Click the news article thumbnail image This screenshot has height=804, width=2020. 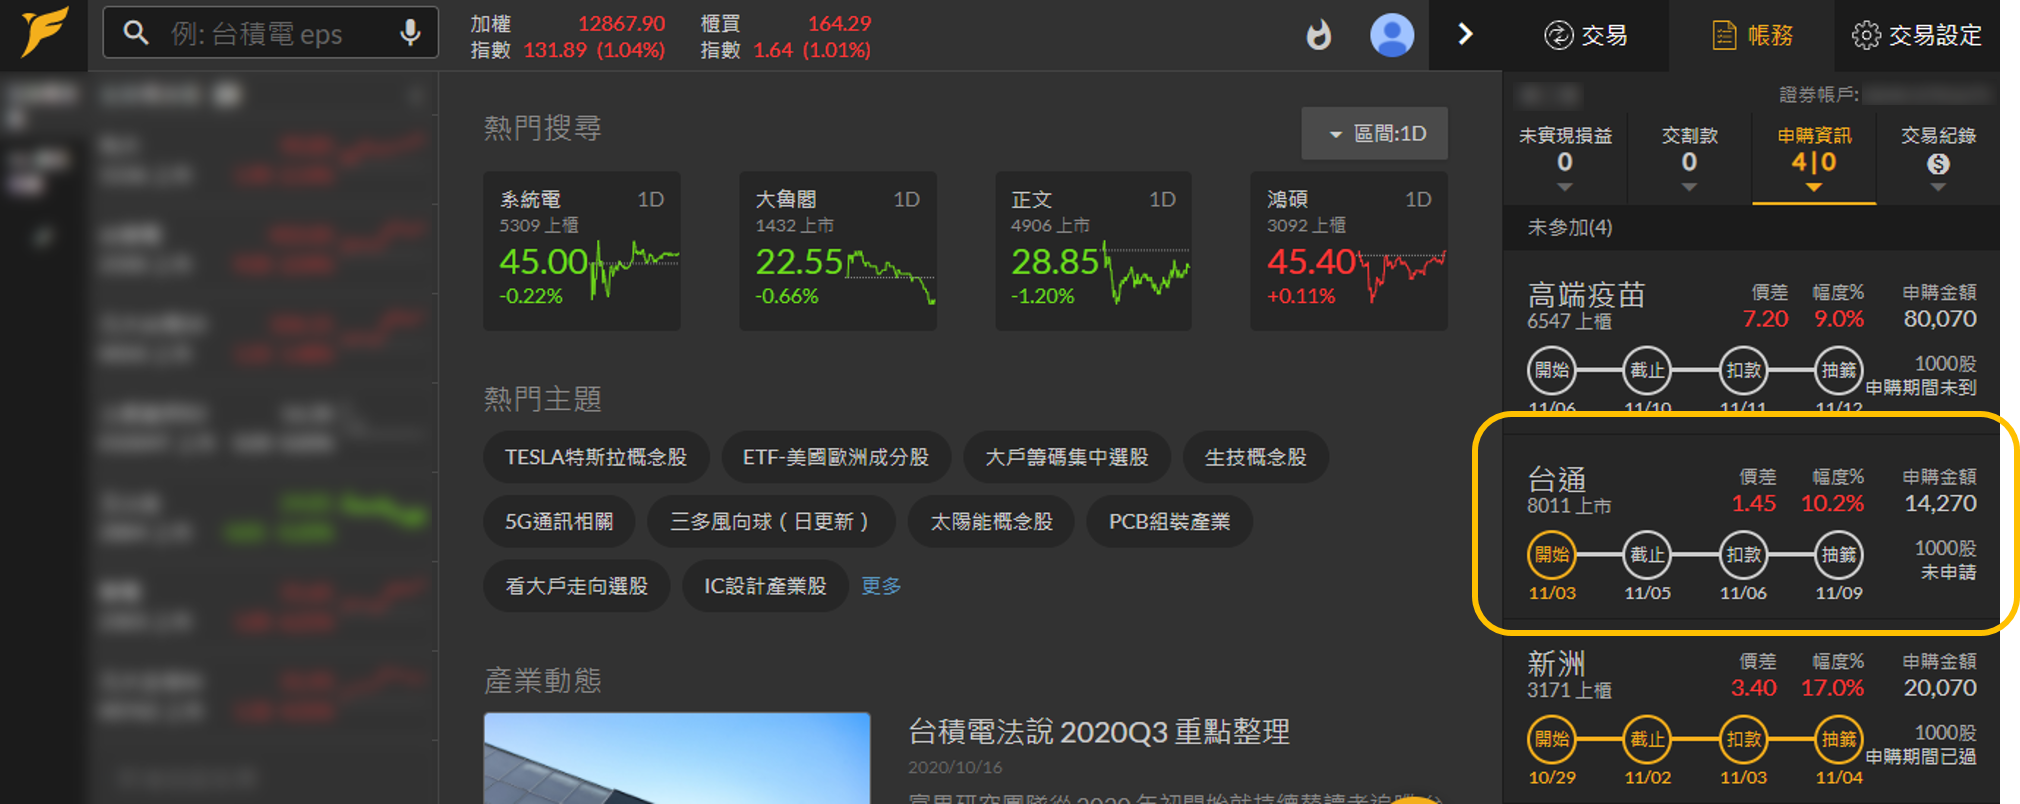[677, 758]
